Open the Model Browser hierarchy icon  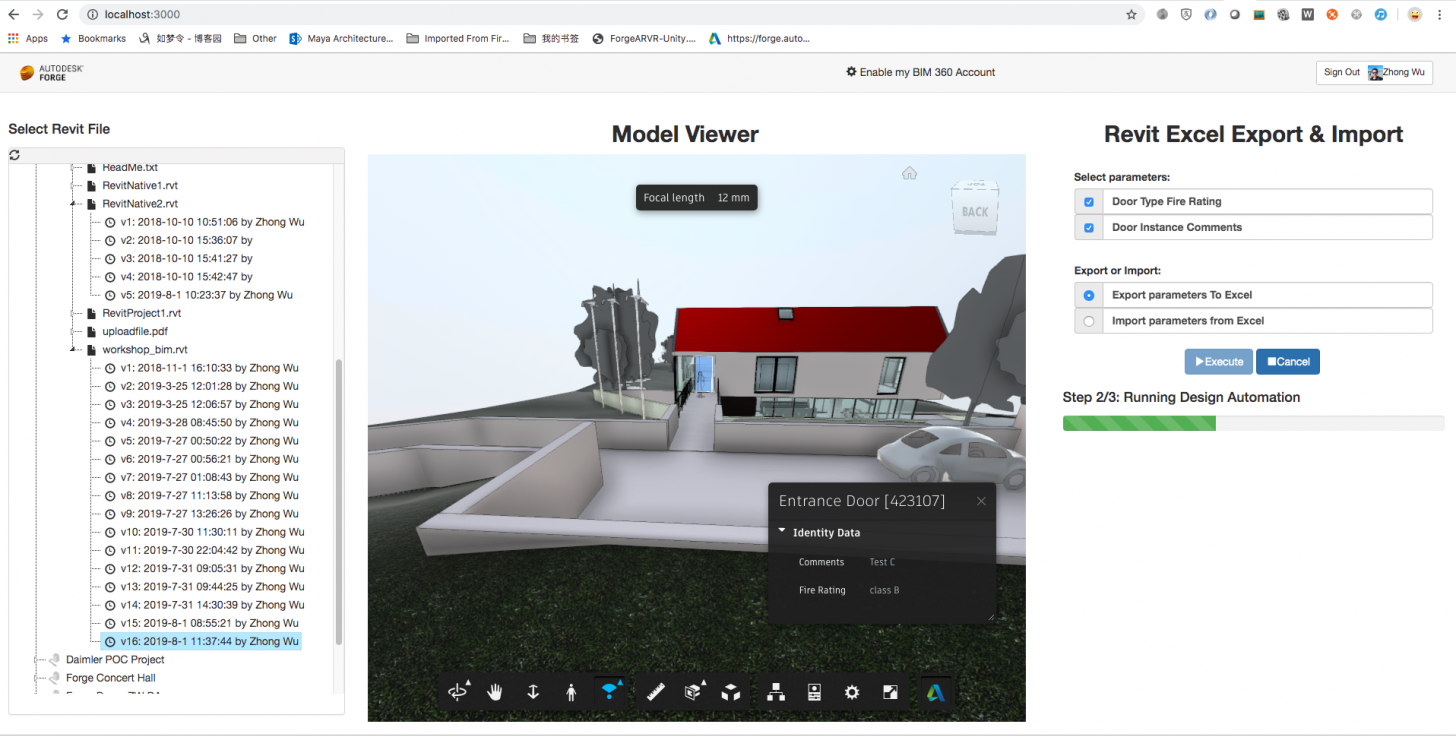click(x=775, y=692)
